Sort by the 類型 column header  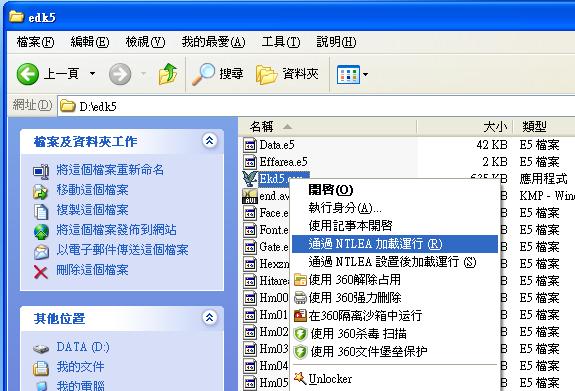click(544, 127)
